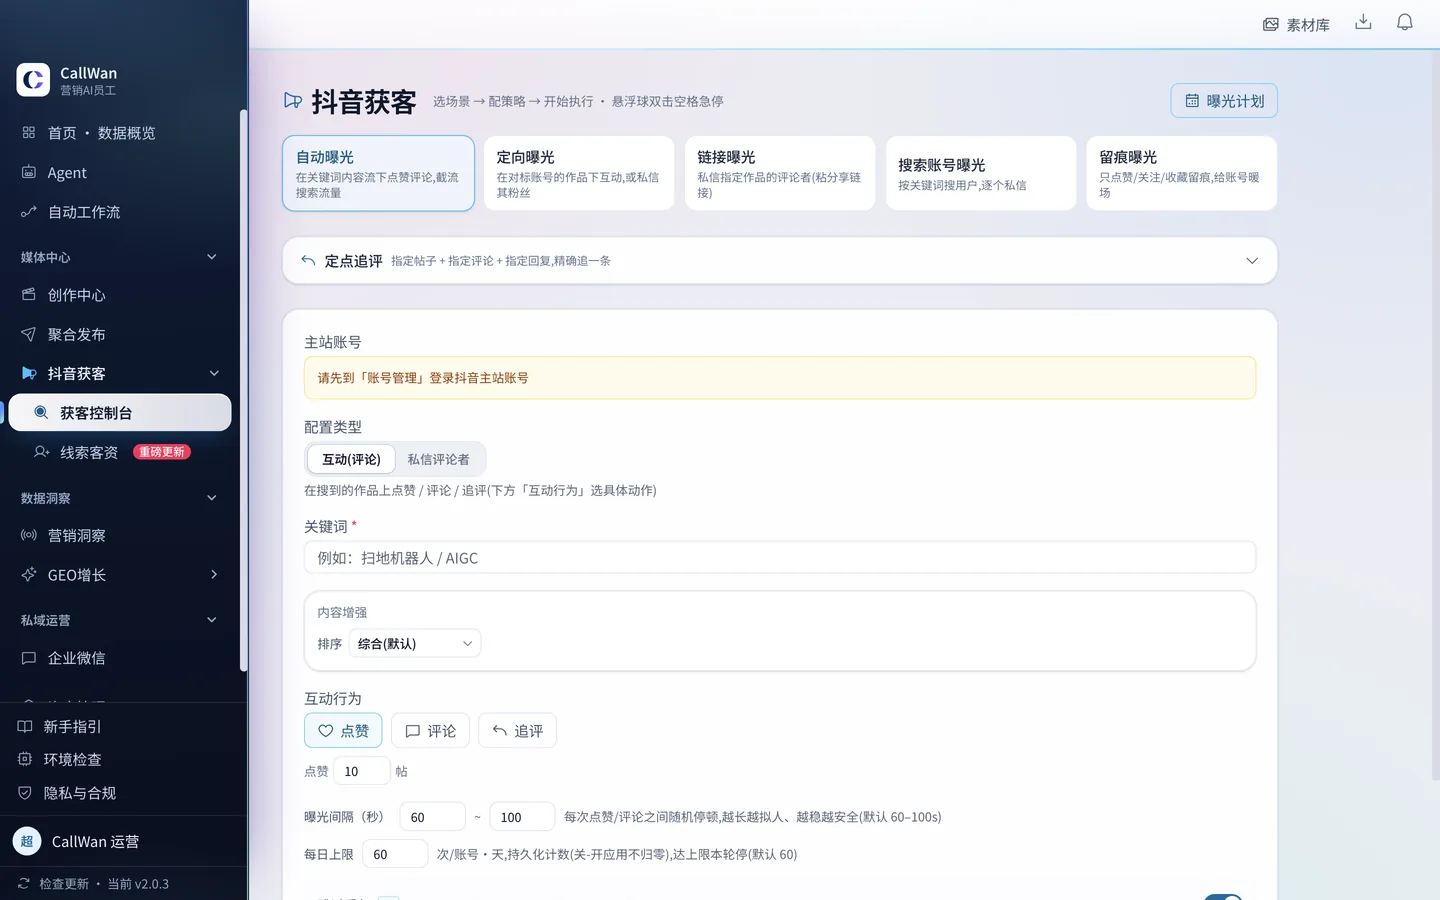
Task: Switch to the 自动曝光 tab
Action: pyautogui.click(x=378, y=173)
